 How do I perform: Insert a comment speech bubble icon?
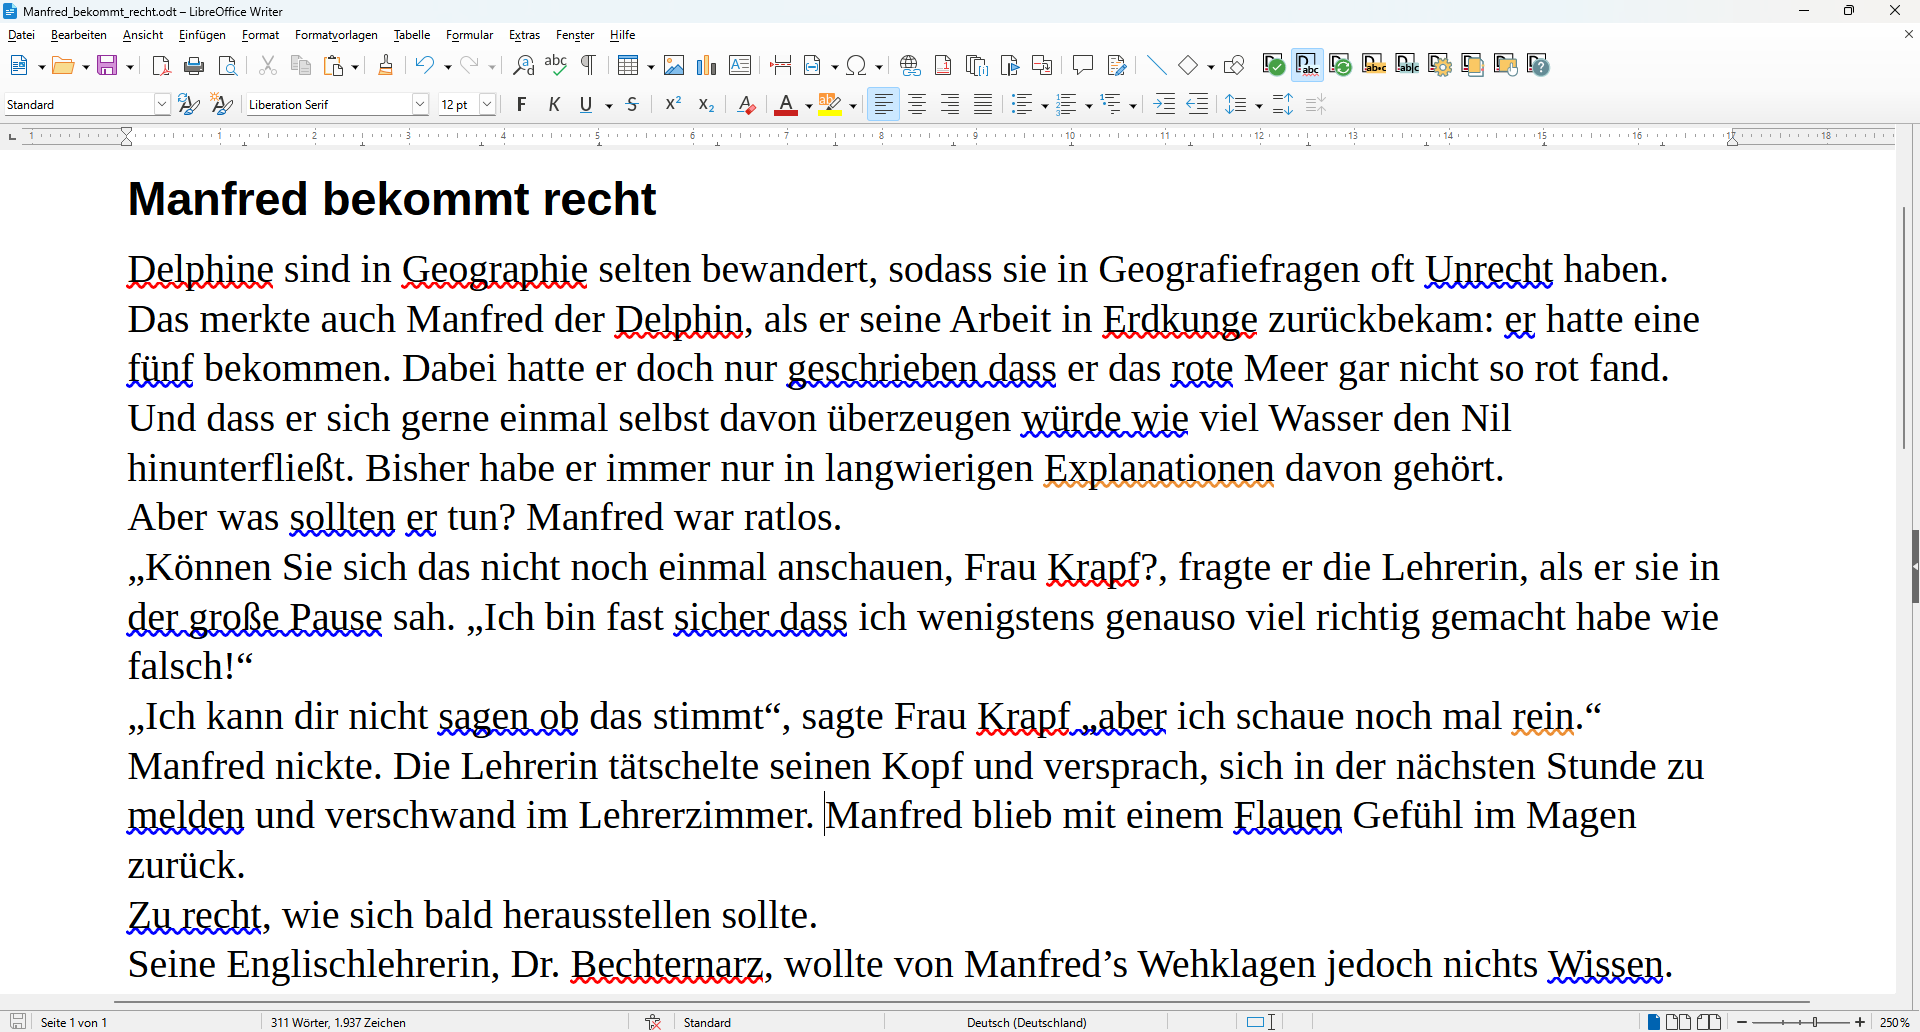(x=1083, y=66)
